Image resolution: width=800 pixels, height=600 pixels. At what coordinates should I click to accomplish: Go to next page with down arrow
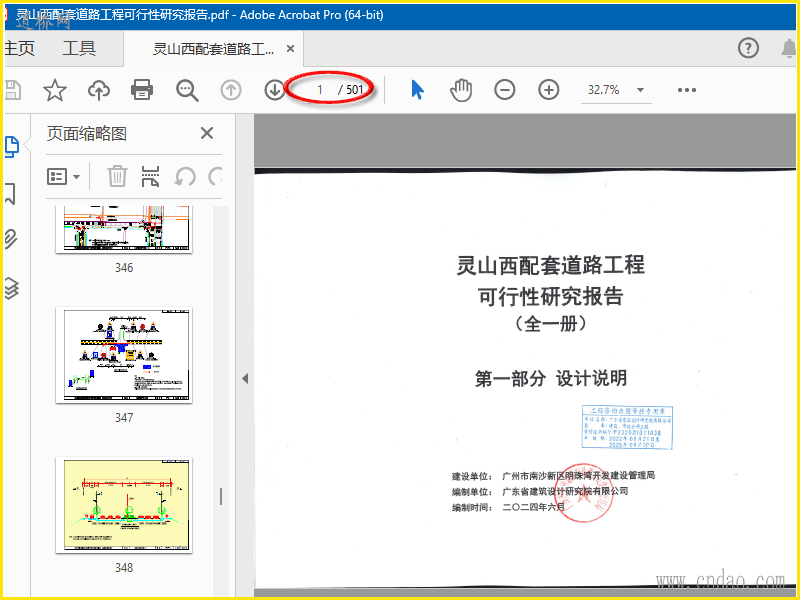pyautogui.click(x=274, y=90)
